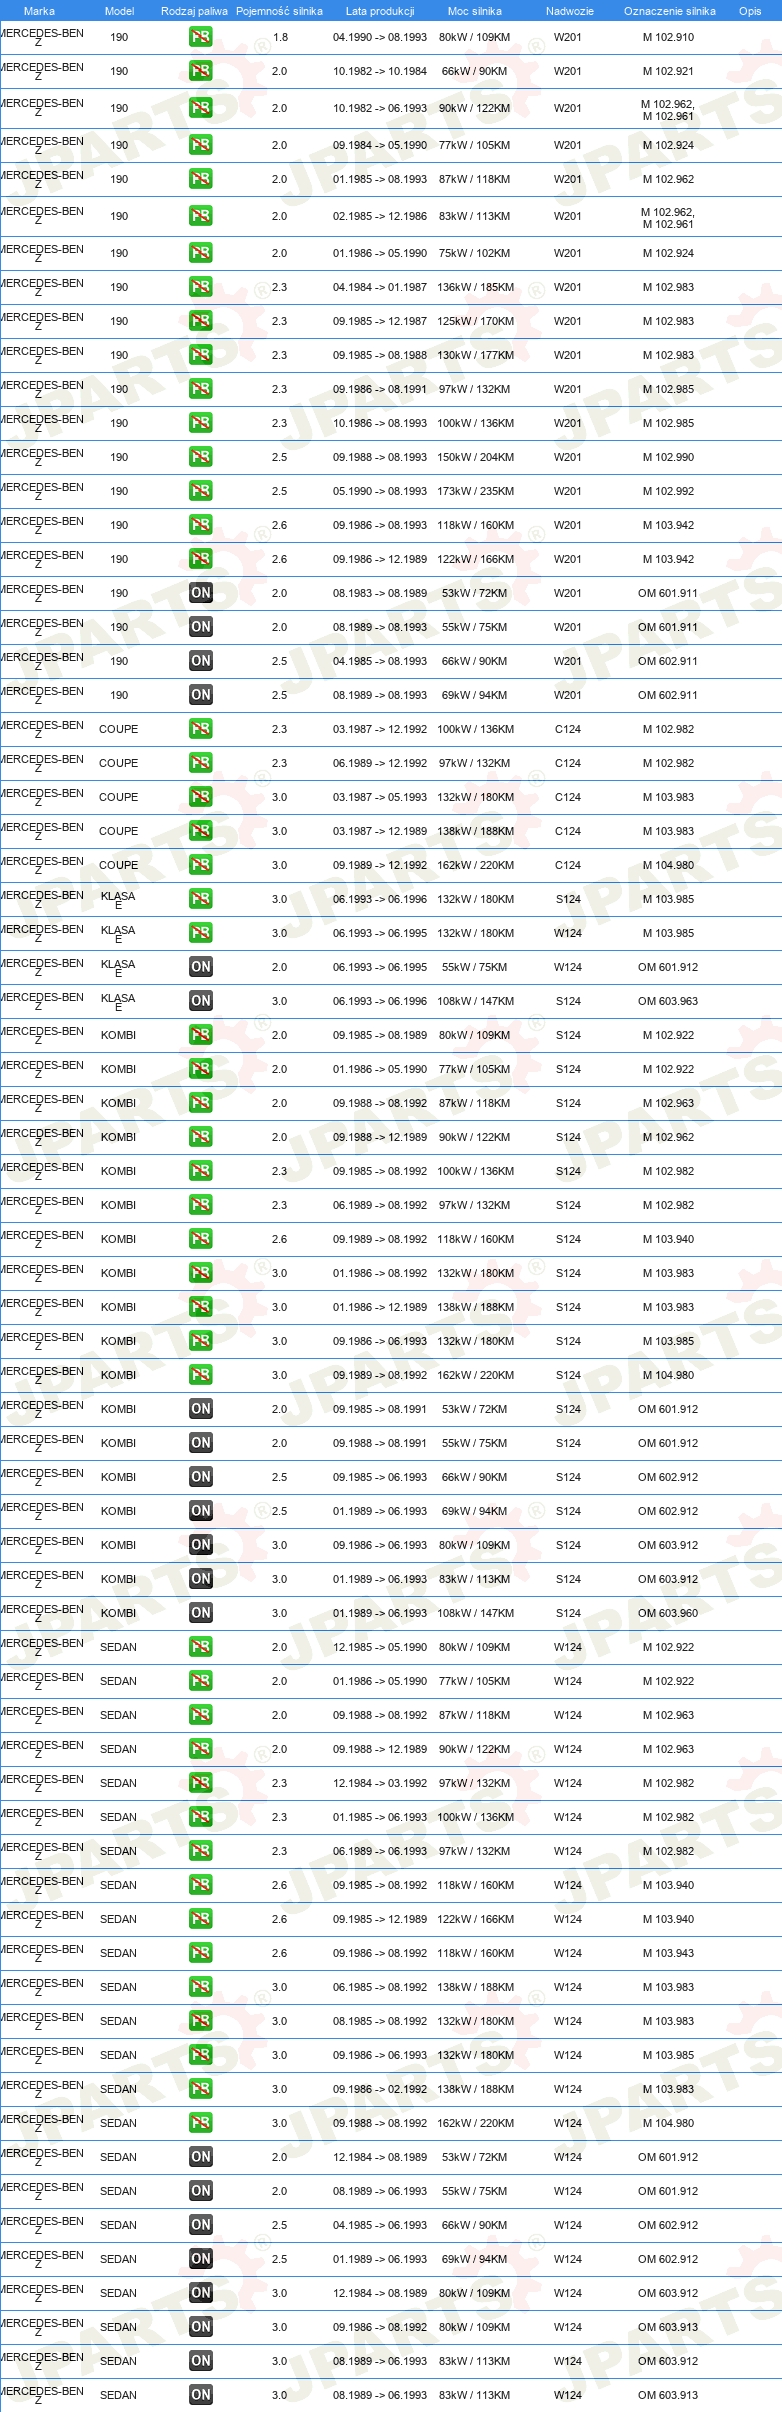Click power value 173kW / 235KM
The width and height of the screenshot is (782, 2412).
(475, 491)
